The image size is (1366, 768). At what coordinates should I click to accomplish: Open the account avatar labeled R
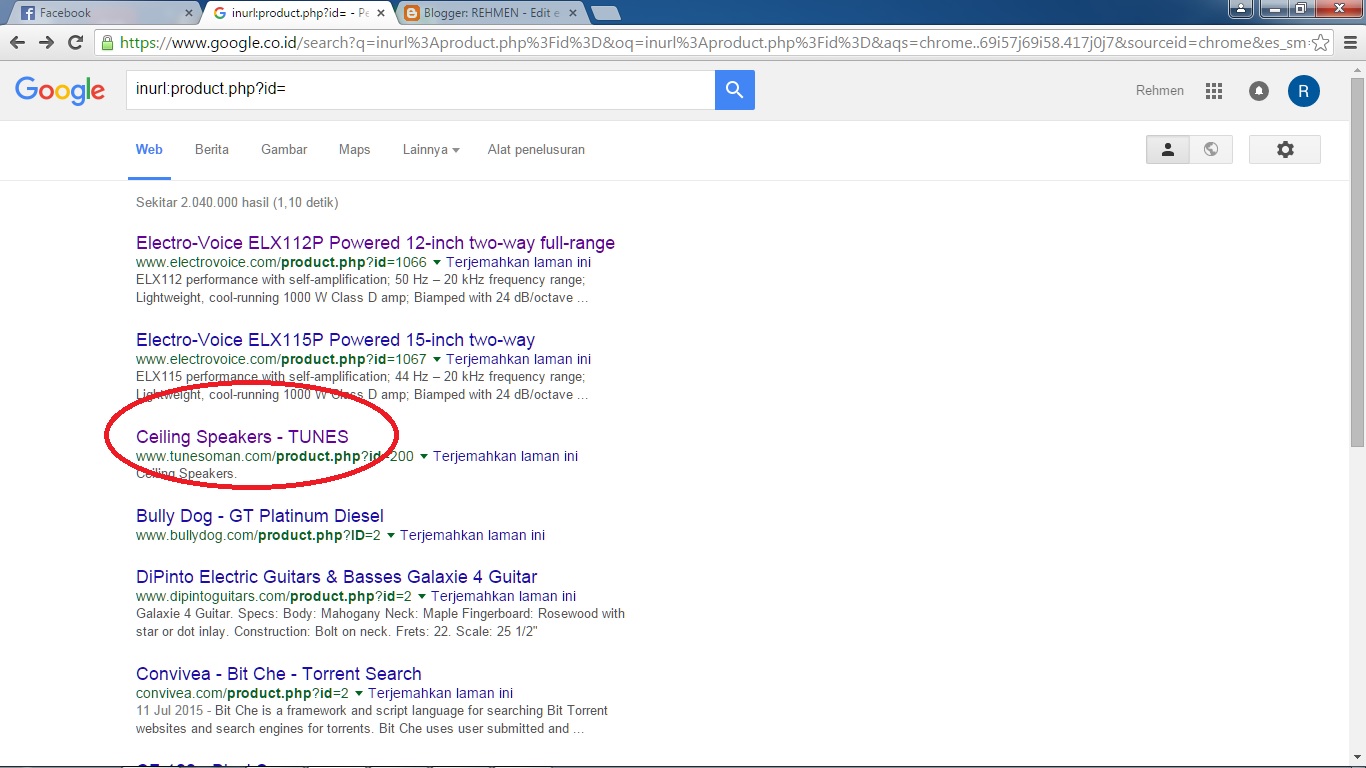[x=1304, y=91]
